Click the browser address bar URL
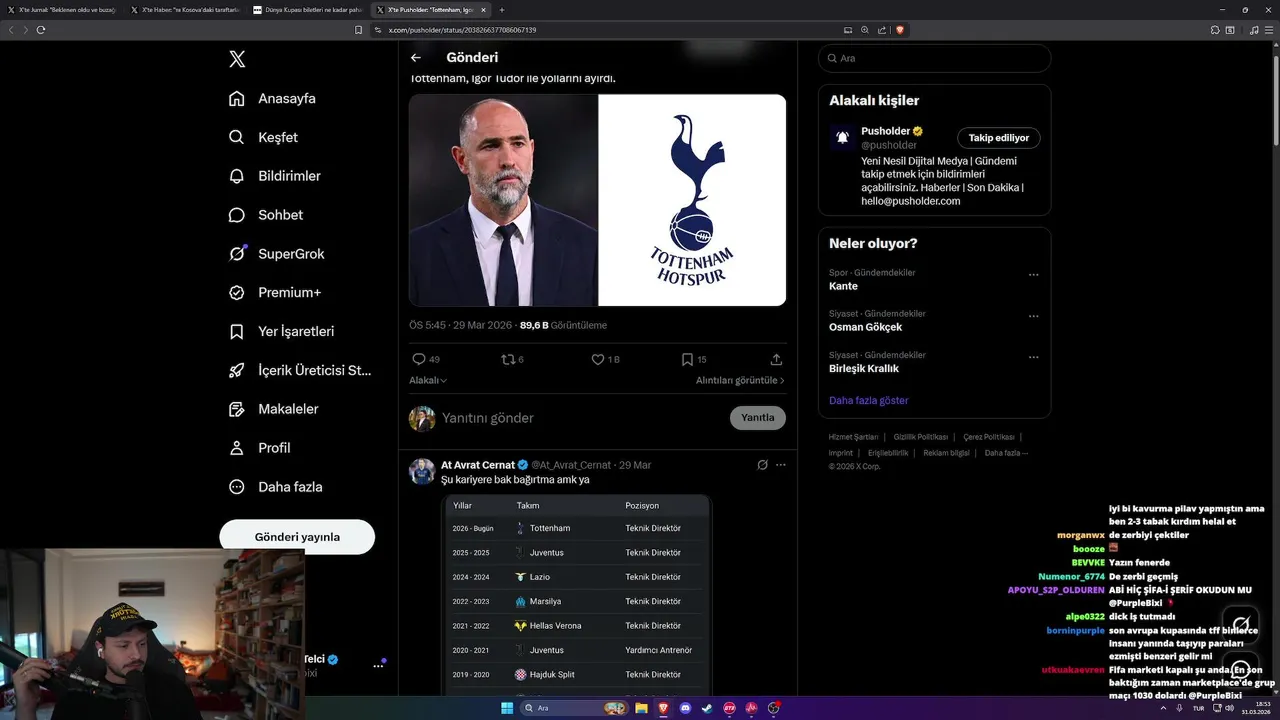 [461, 30]
